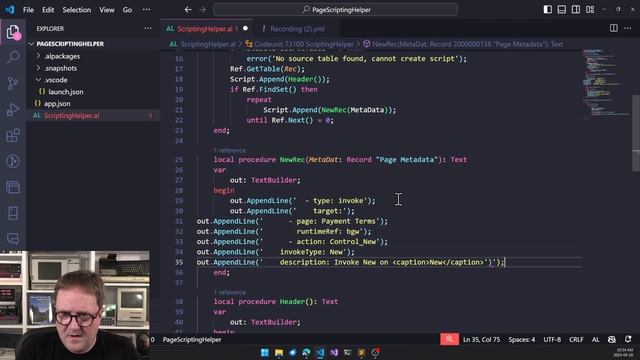Click '1 reference' CodeLens above Header procedure
640x360 pixels.
pos(230,293)
